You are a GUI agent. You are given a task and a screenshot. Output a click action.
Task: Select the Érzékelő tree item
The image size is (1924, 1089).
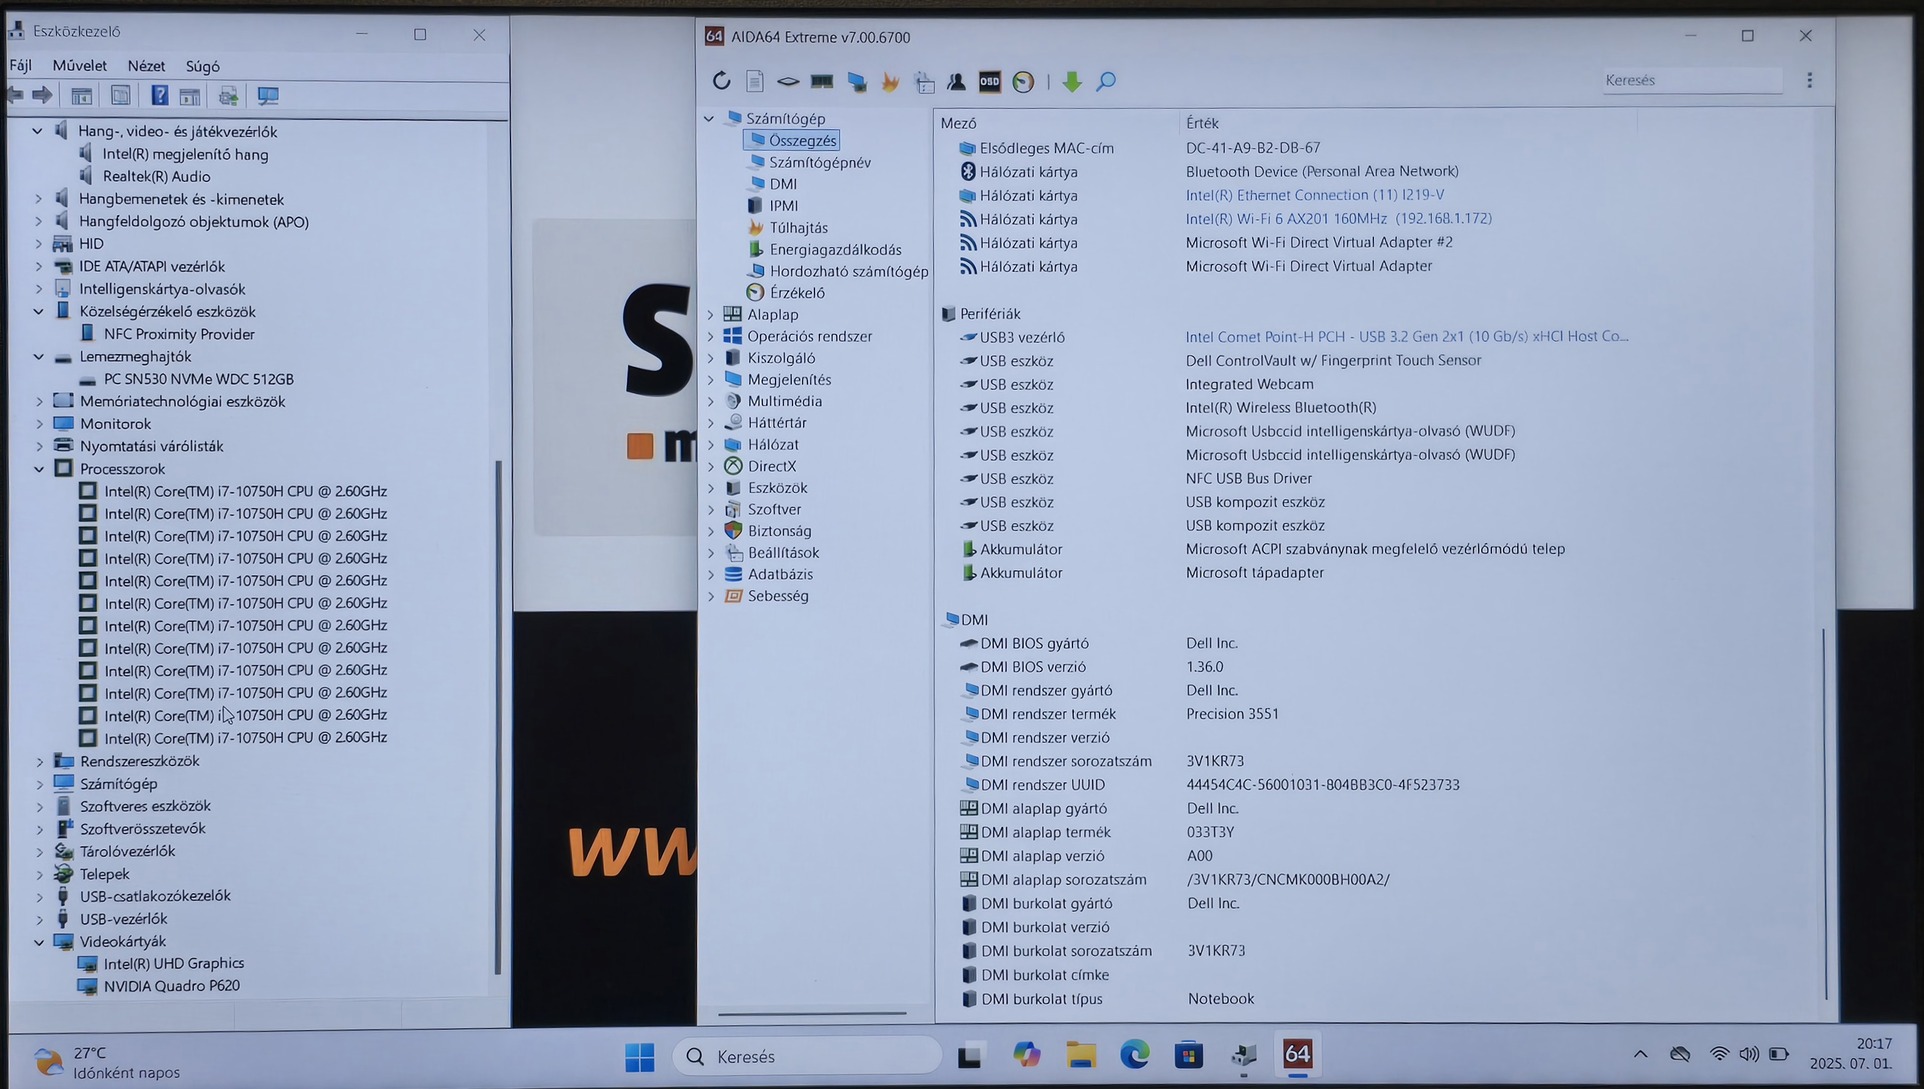coord(797,293)
